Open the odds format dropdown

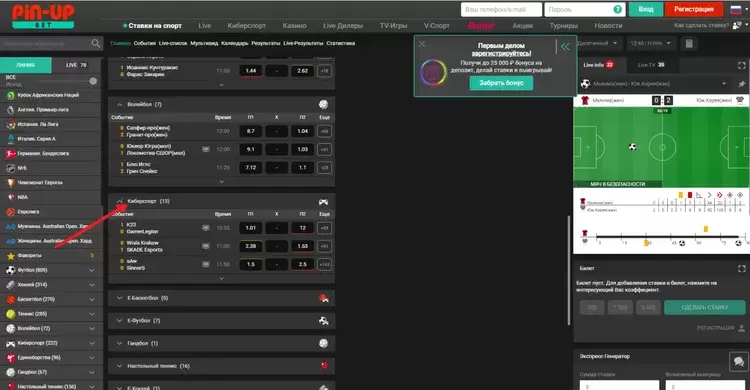597,43
